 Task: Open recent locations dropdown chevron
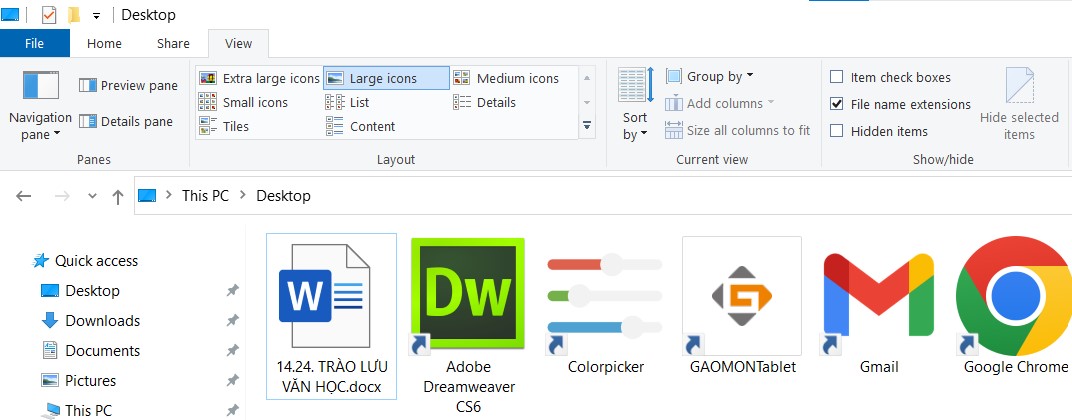tap(93, 196)
